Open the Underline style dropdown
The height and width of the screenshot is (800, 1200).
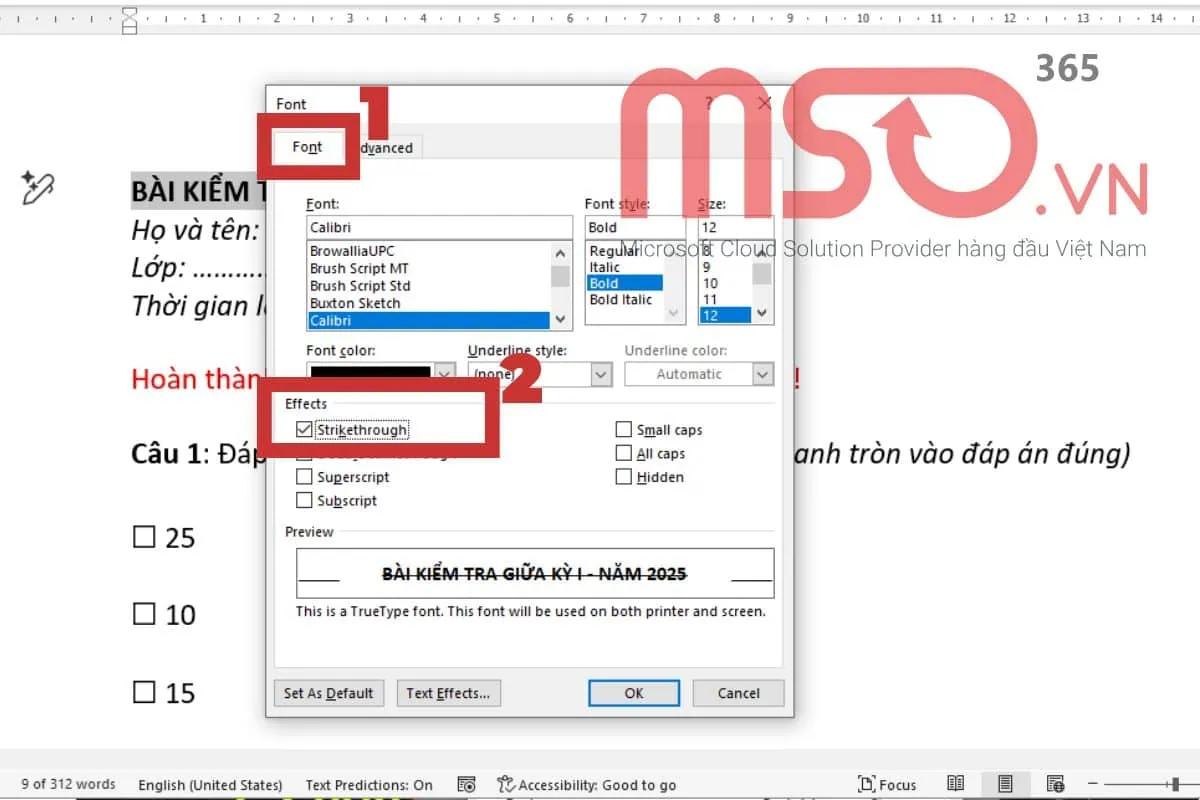(x=601, y=374)
